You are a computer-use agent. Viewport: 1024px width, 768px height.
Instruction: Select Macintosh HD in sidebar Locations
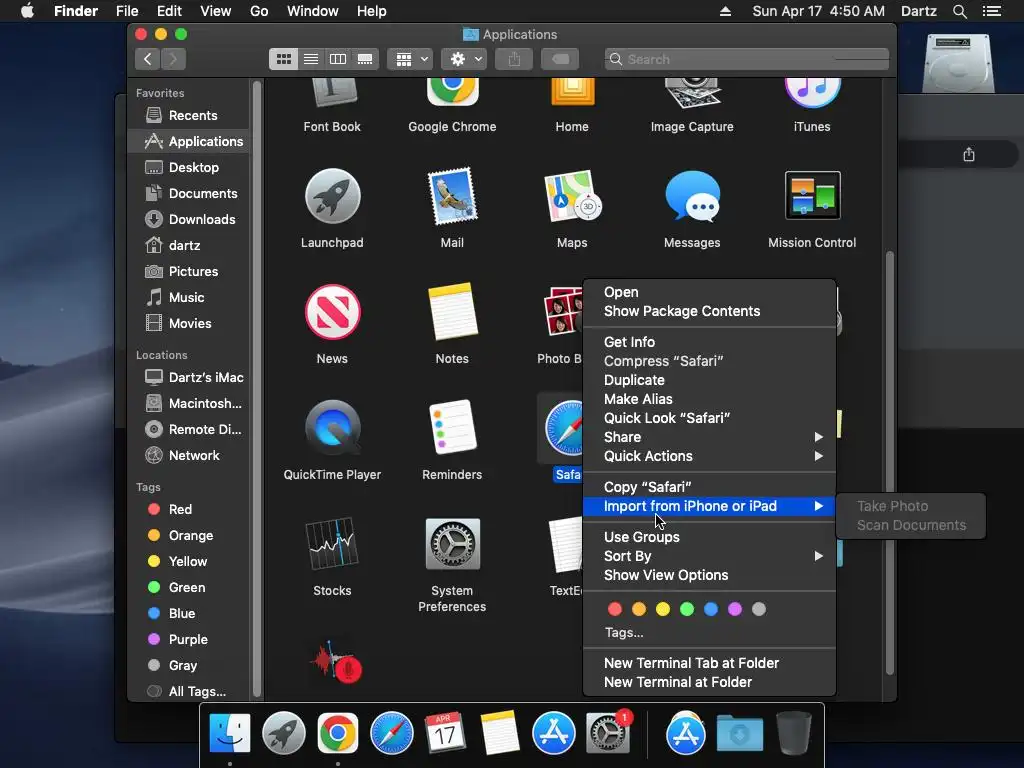coord(189,404)
